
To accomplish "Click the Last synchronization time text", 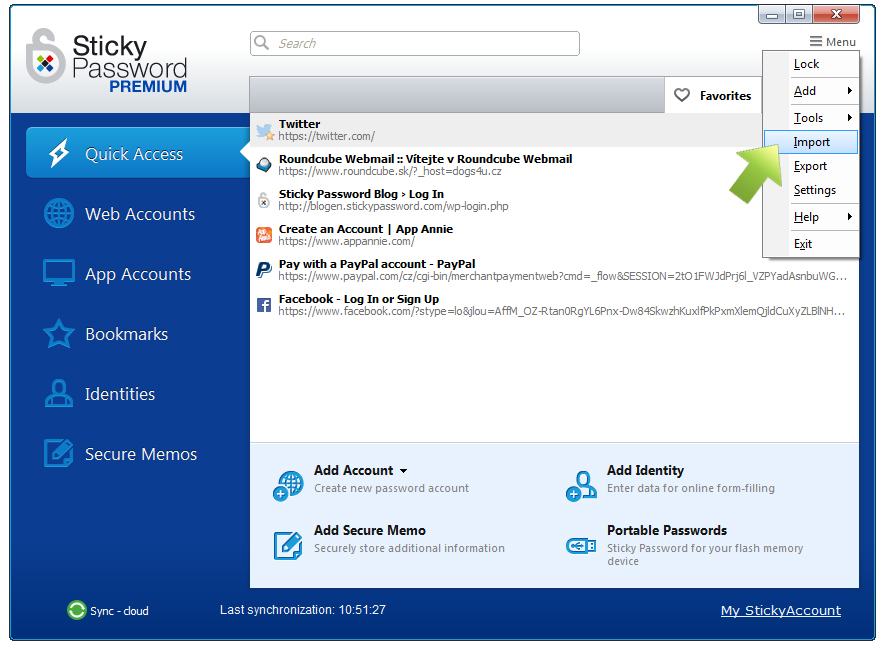I will pyautogui.click(x=303, y=609).
